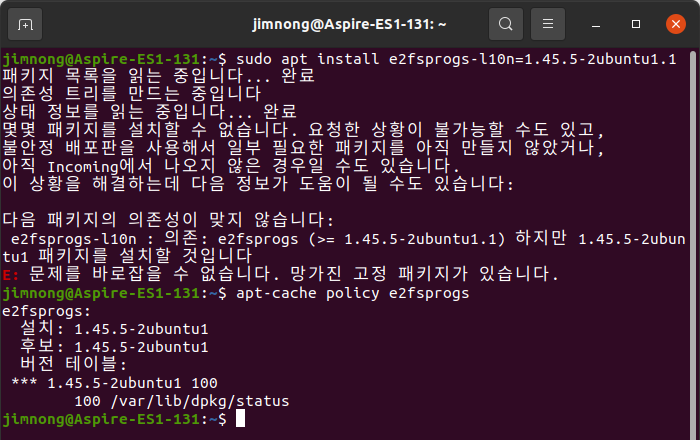Screen dimensions: 700x440
Task: Click the '버전 테이블:' line
Action: point(74,364)
